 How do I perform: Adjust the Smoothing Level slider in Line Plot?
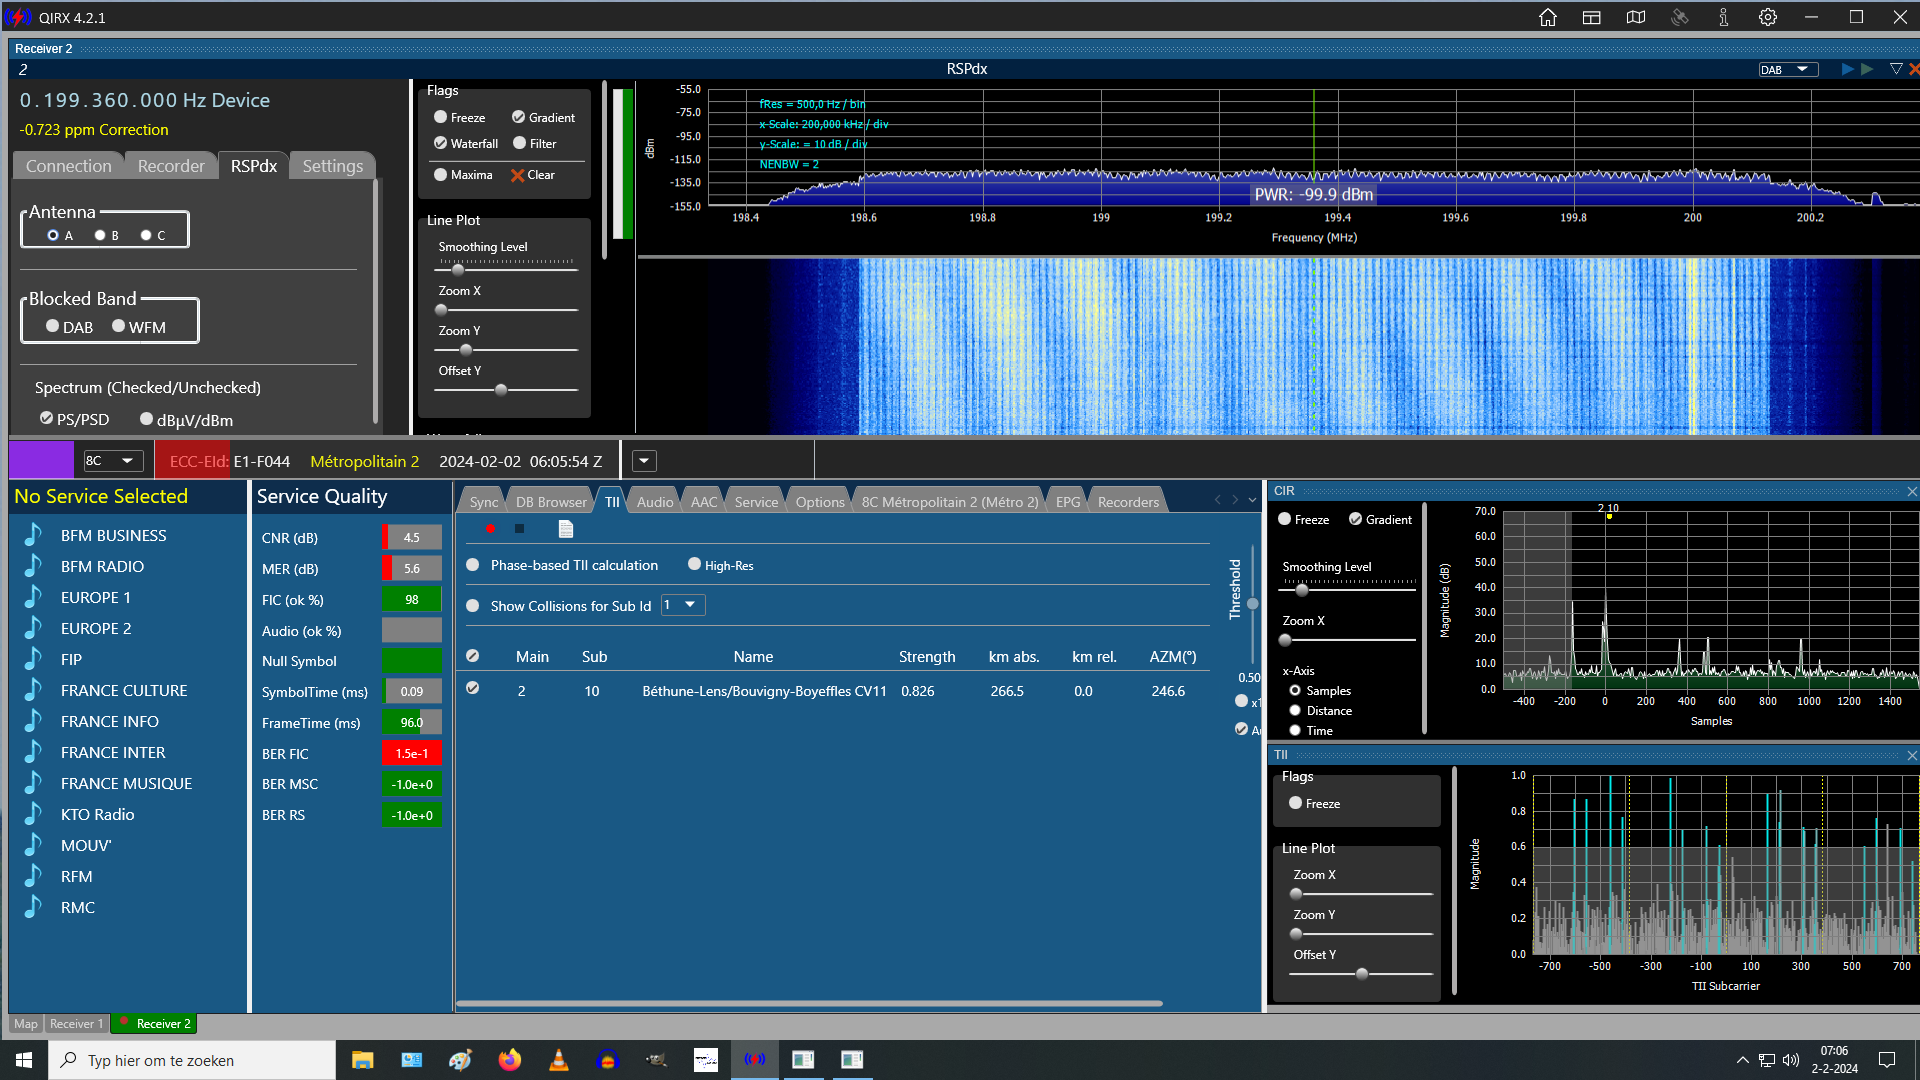coord(458,269)
